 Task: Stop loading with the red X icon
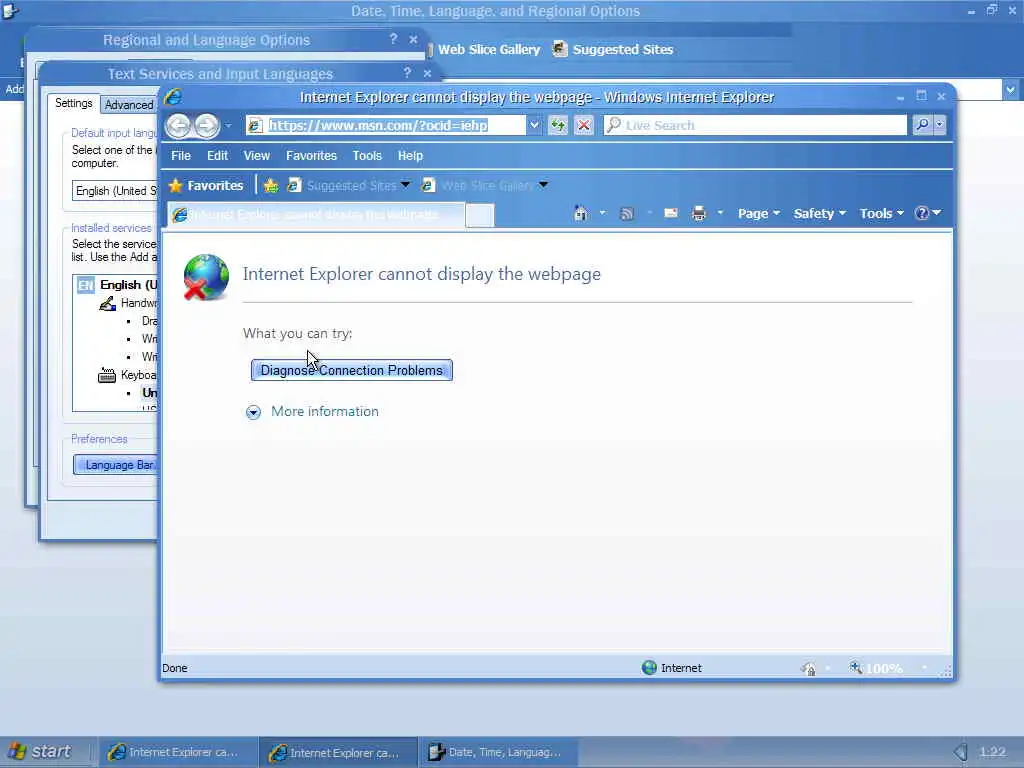point(584,125)
